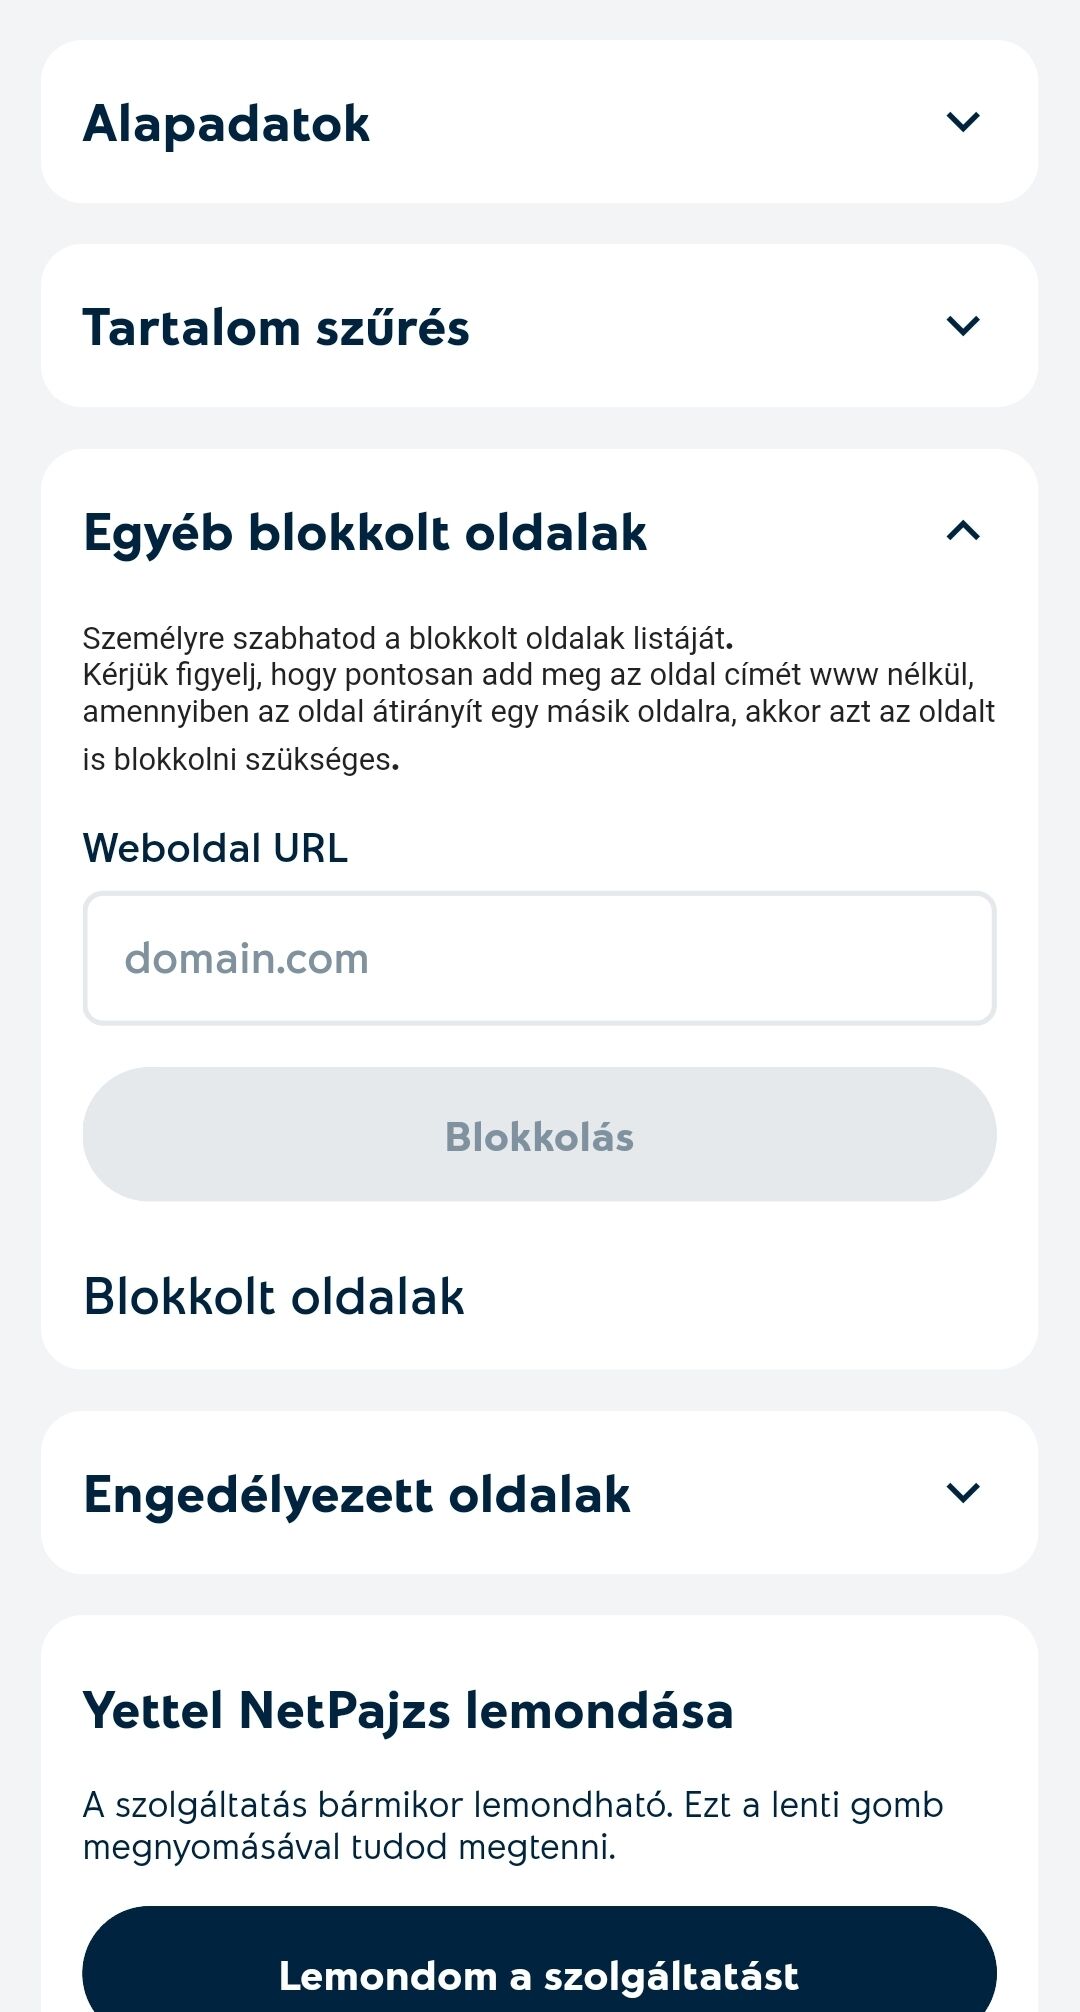1080x2012 pixels.
Task: Click the Yettel NetPajzs lemondása heading
Action: click(x=408, y=1710)
